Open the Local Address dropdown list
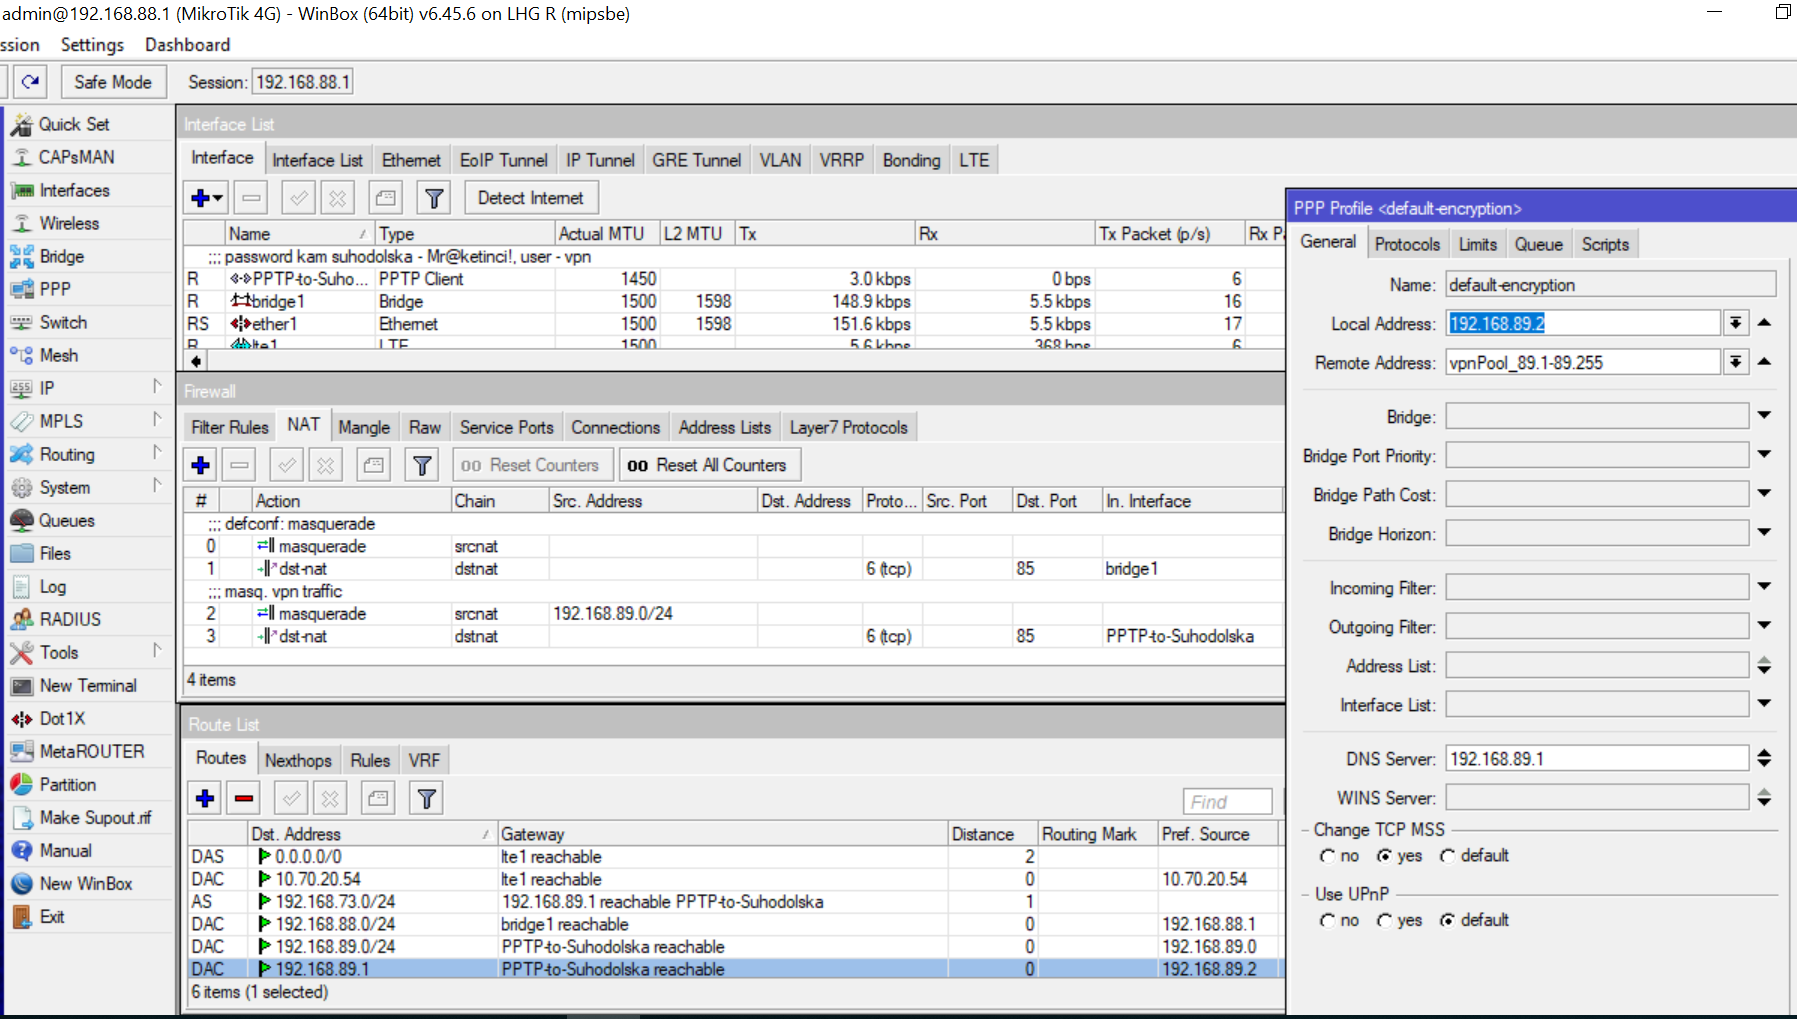This screenshot has width=1797, height=1019. point(1736,323)
